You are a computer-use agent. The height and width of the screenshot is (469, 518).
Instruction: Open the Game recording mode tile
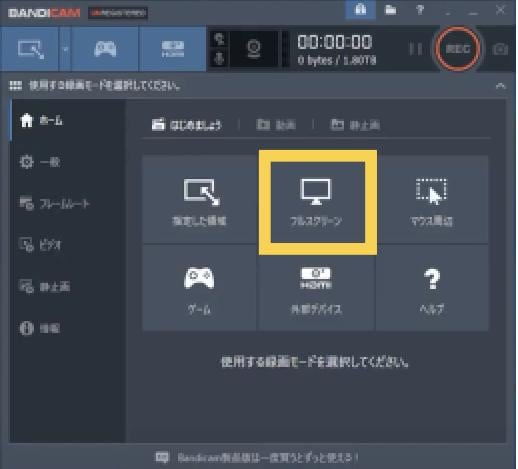199,288
